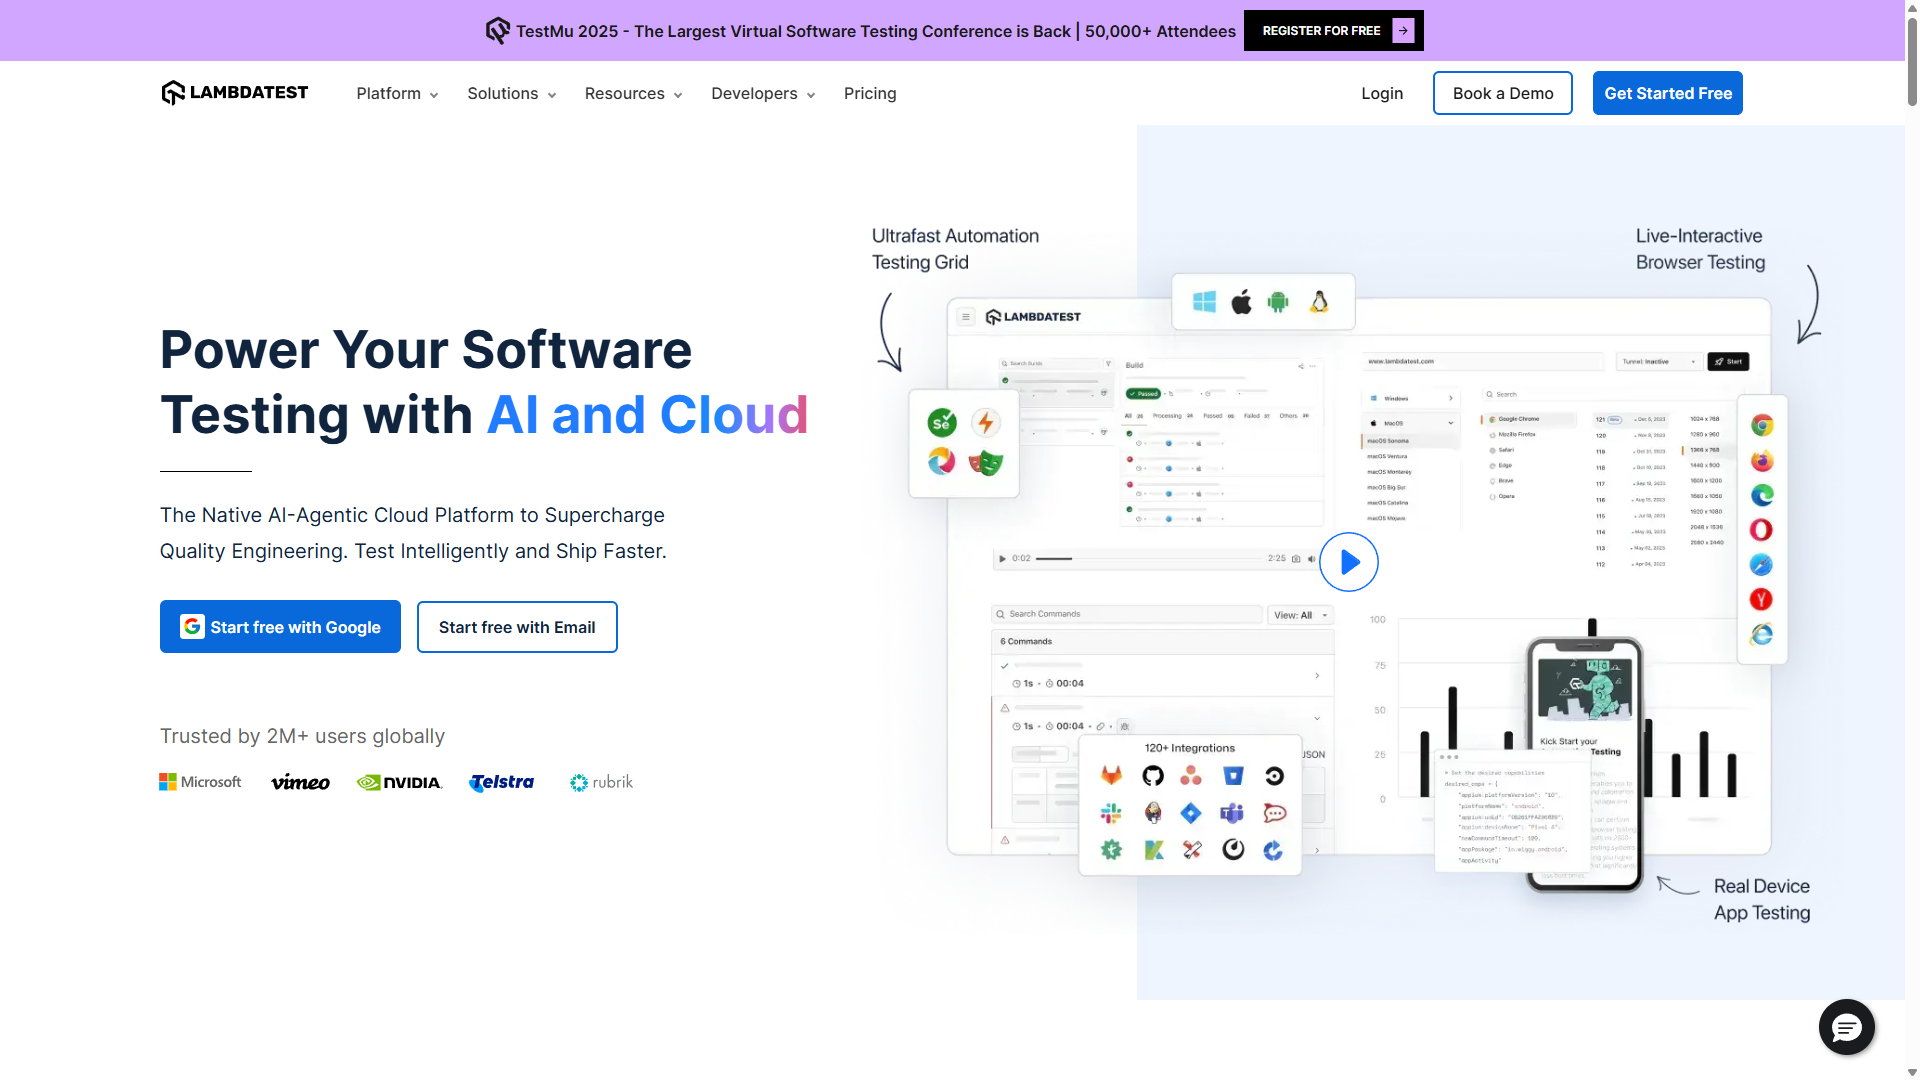This screenshot has width=1920, height=1080.
Task: Expand the Windows row in the mockup
Action: coord(1451,398)
